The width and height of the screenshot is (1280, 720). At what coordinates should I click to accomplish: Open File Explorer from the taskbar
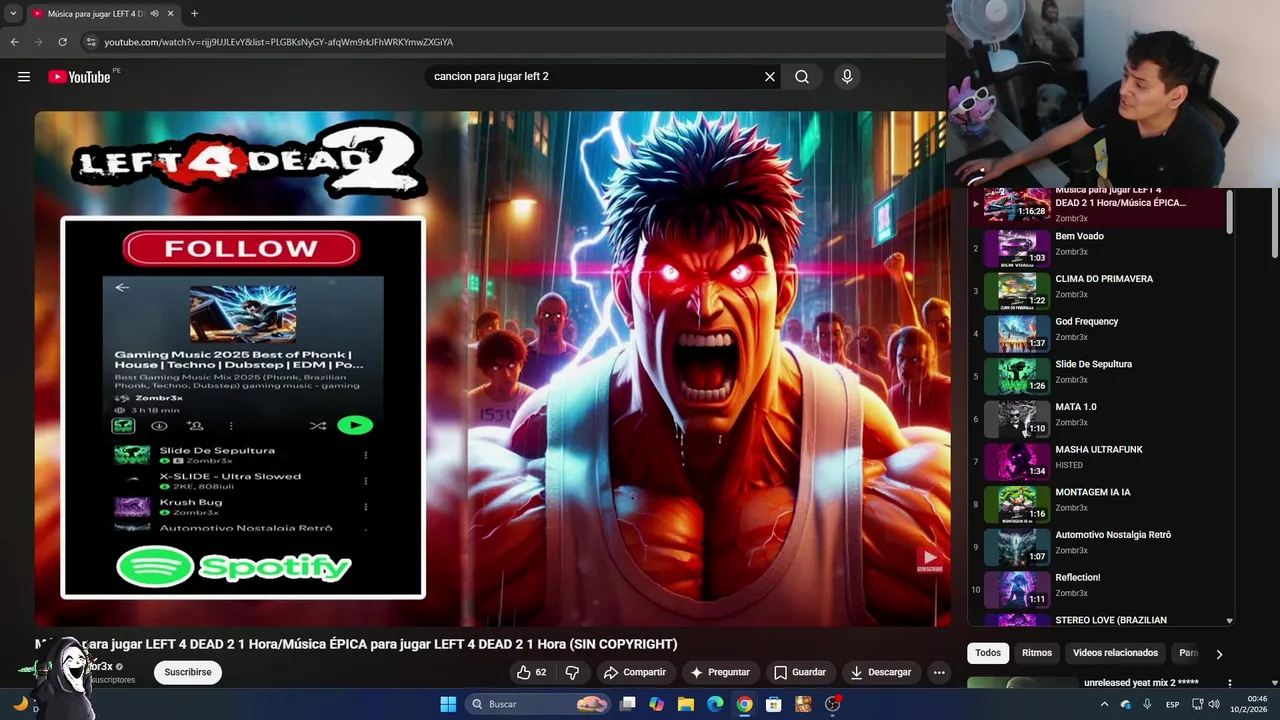[x=685, y=704]
